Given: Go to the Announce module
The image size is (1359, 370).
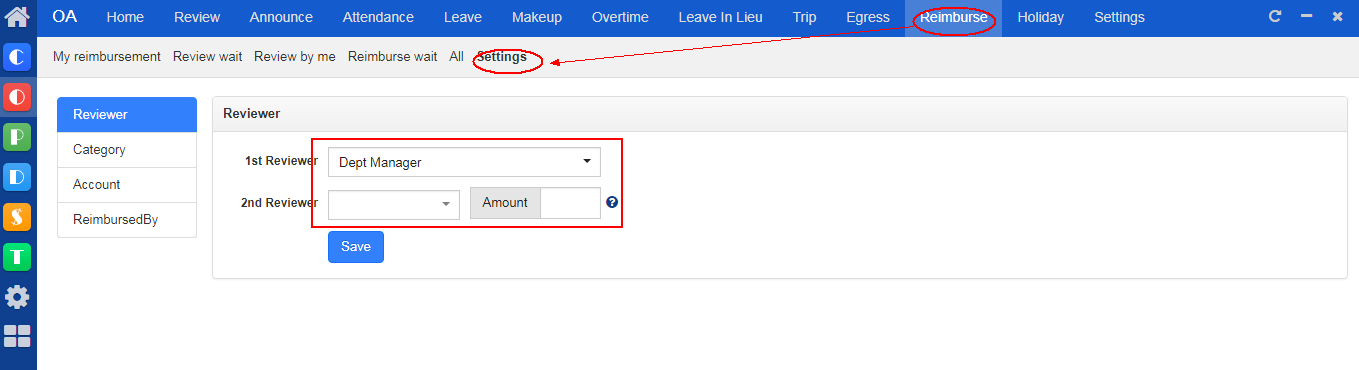Looking at the screenshot, I should tap(281, 17).
